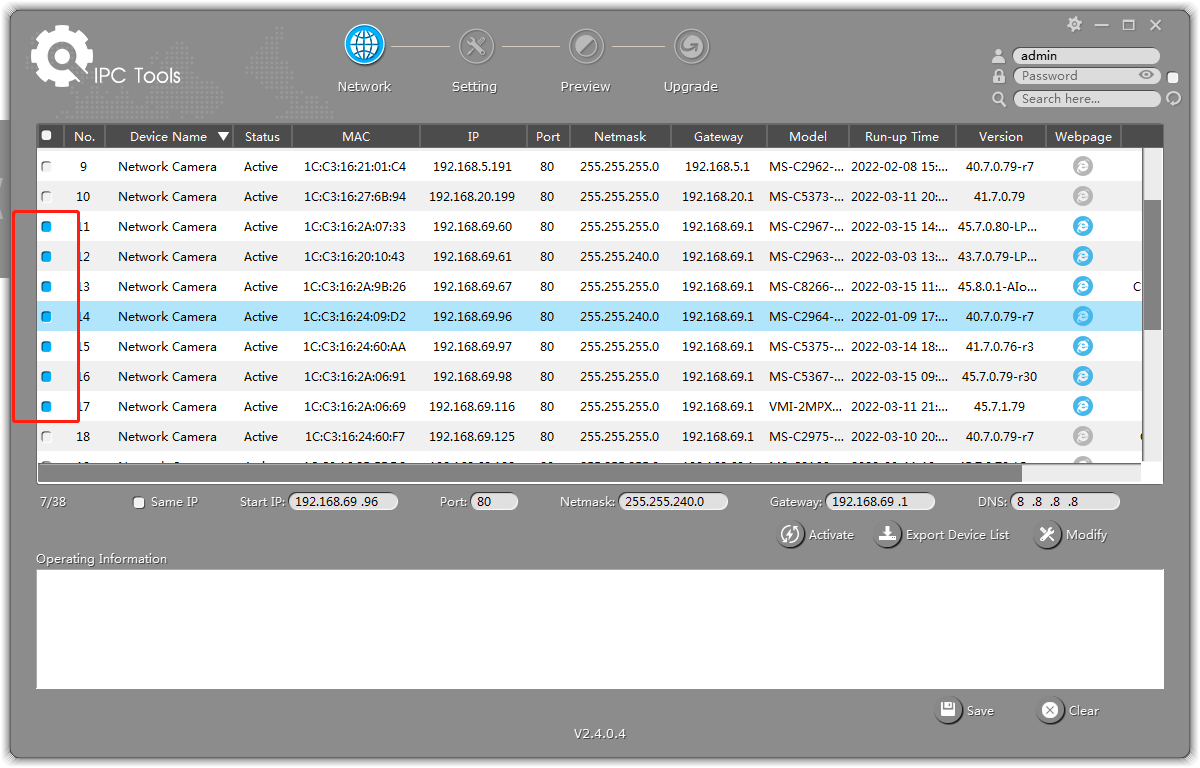This screenshot has width=1200, height=768.
Task: Save the operating information log
Action: click(x=965, y=711)
